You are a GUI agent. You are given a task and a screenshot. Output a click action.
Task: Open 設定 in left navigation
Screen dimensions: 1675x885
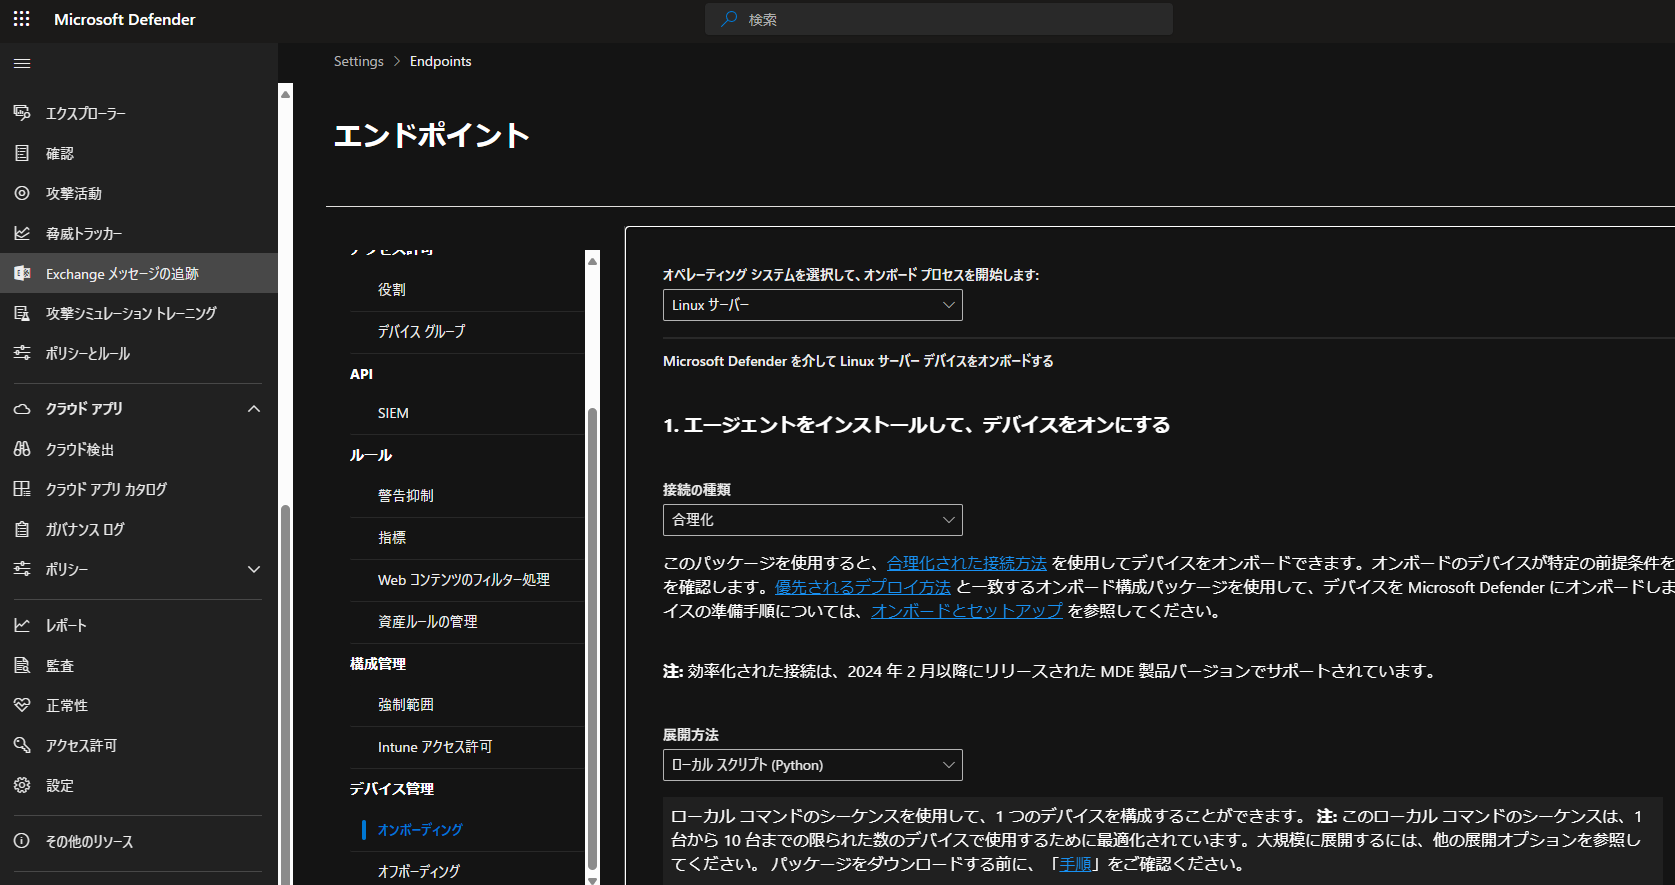point(139,785)
